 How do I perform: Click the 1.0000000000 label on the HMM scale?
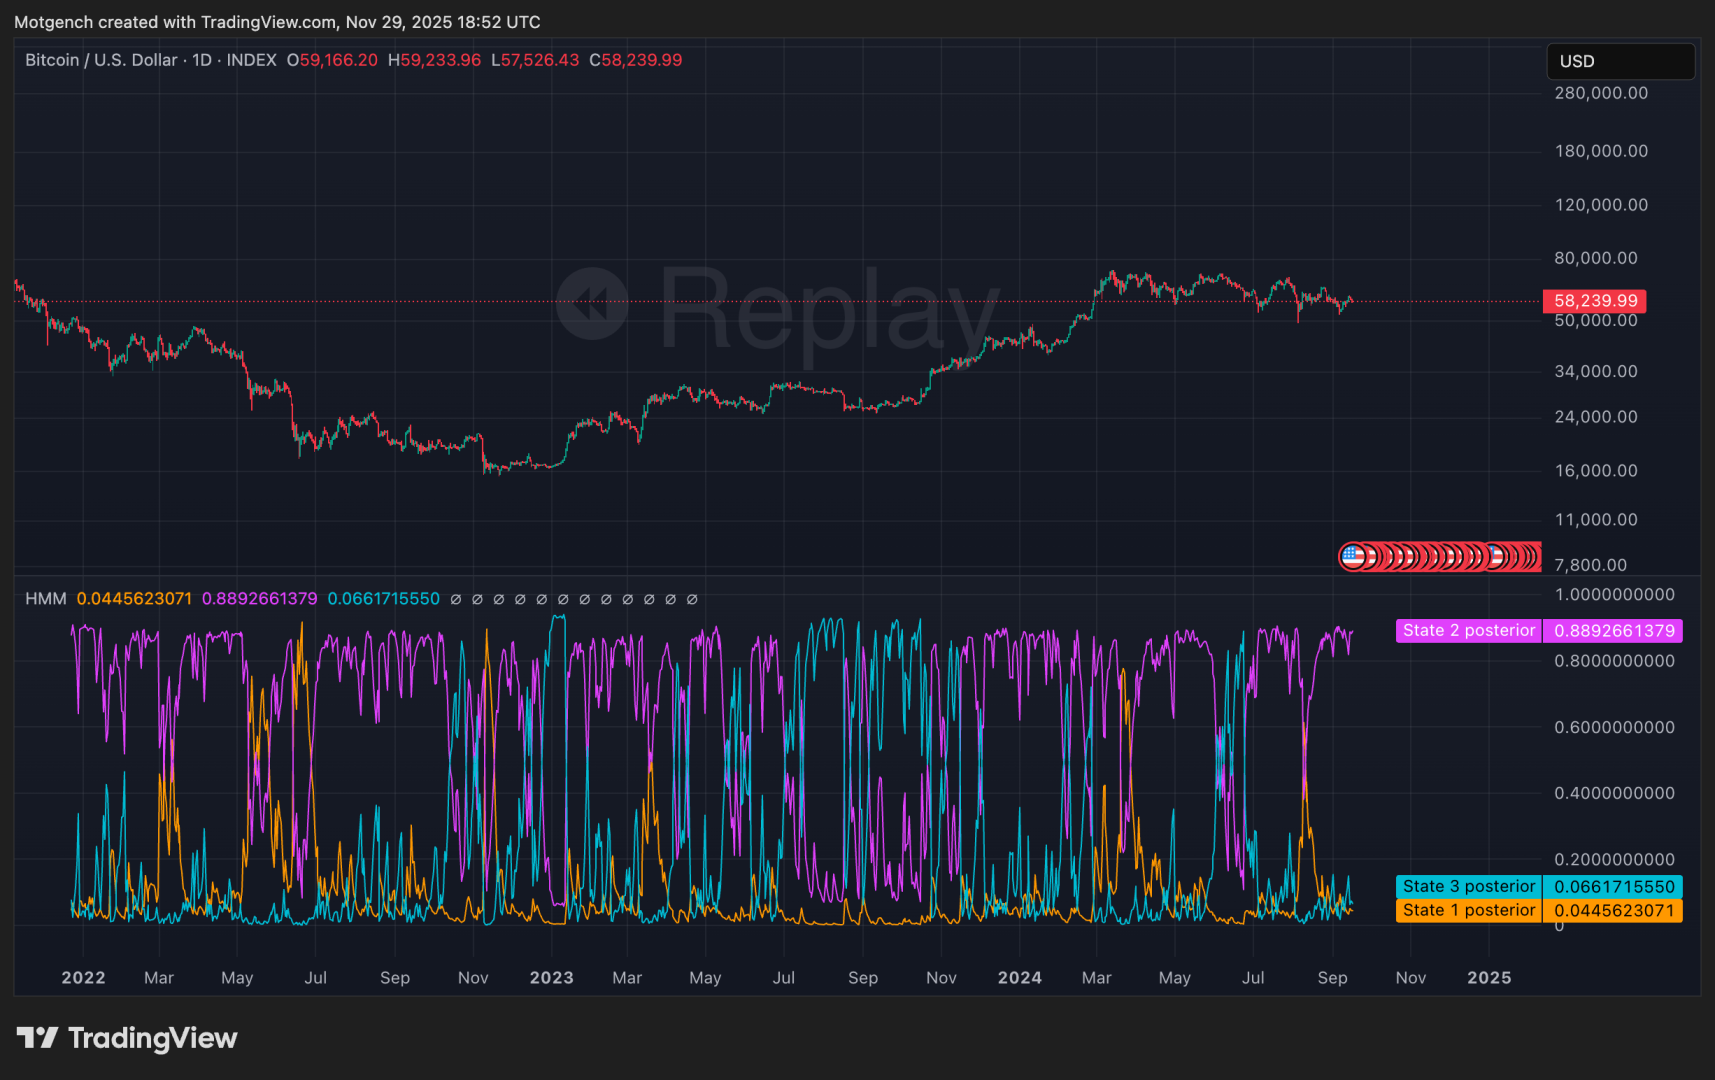[x=1613, y=595]
